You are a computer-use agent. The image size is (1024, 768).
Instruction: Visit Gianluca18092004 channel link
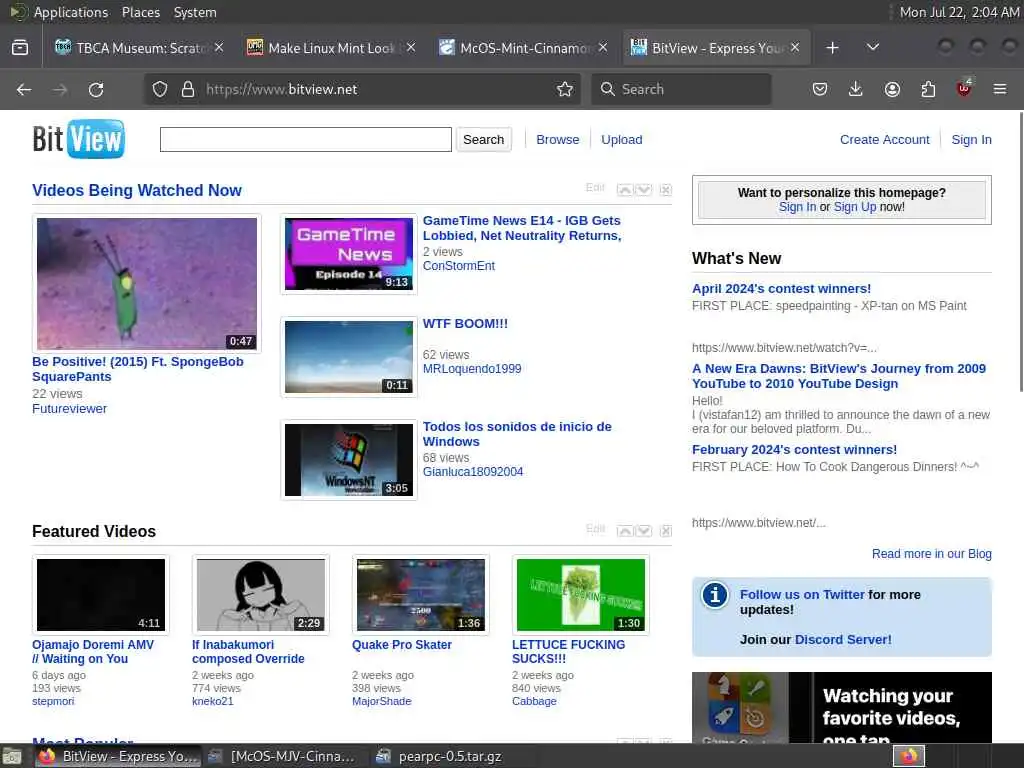pos(473,472)
